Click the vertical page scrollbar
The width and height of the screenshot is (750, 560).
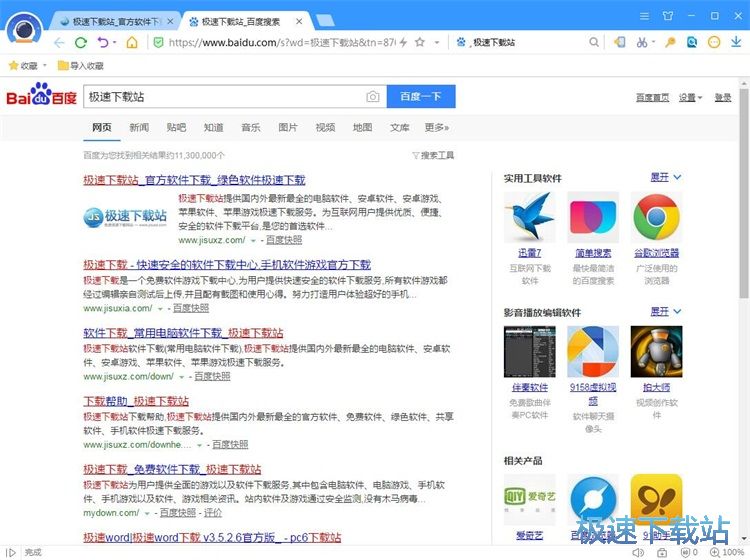click(x=744, y=191)
